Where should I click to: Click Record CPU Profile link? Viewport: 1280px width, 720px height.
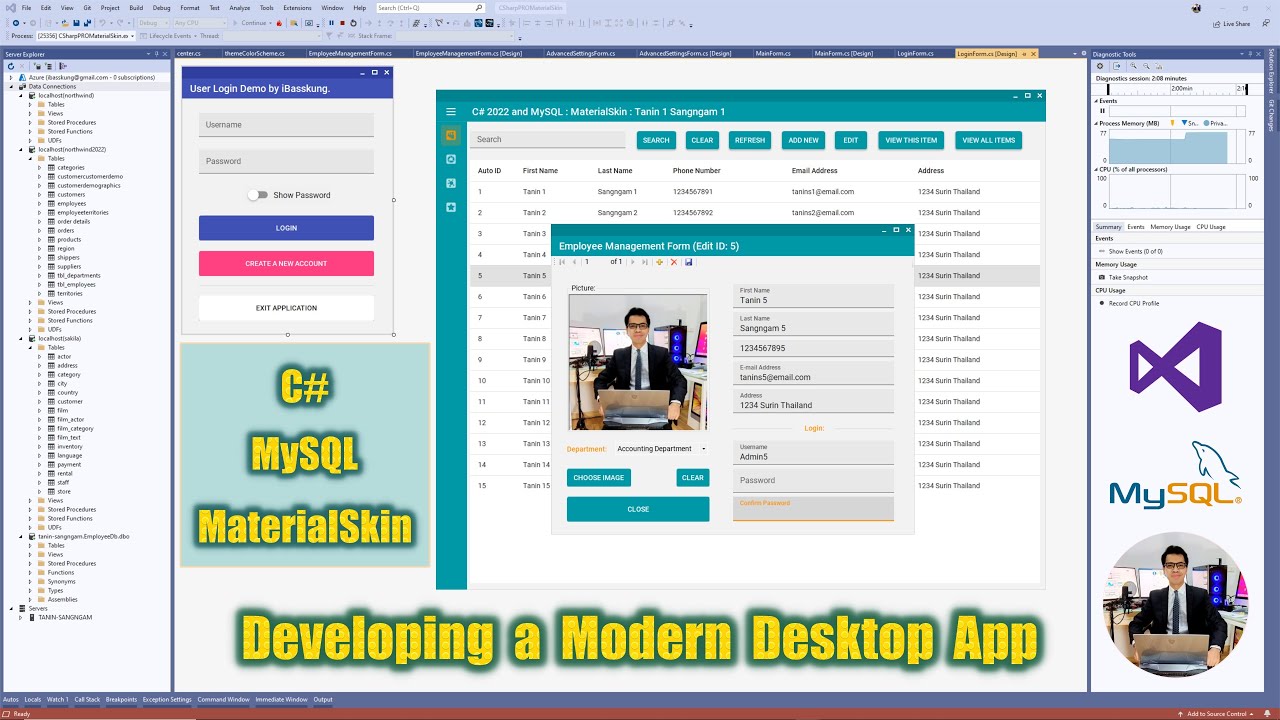click(1133, 303)
